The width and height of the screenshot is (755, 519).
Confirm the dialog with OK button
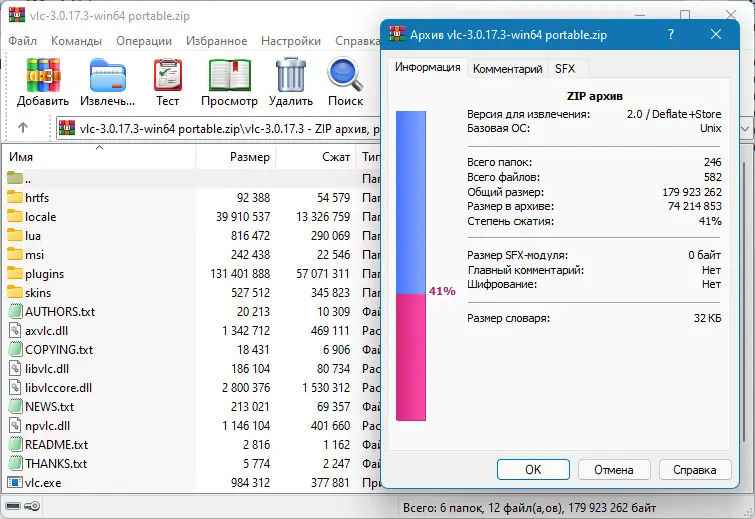coord(533,469)
